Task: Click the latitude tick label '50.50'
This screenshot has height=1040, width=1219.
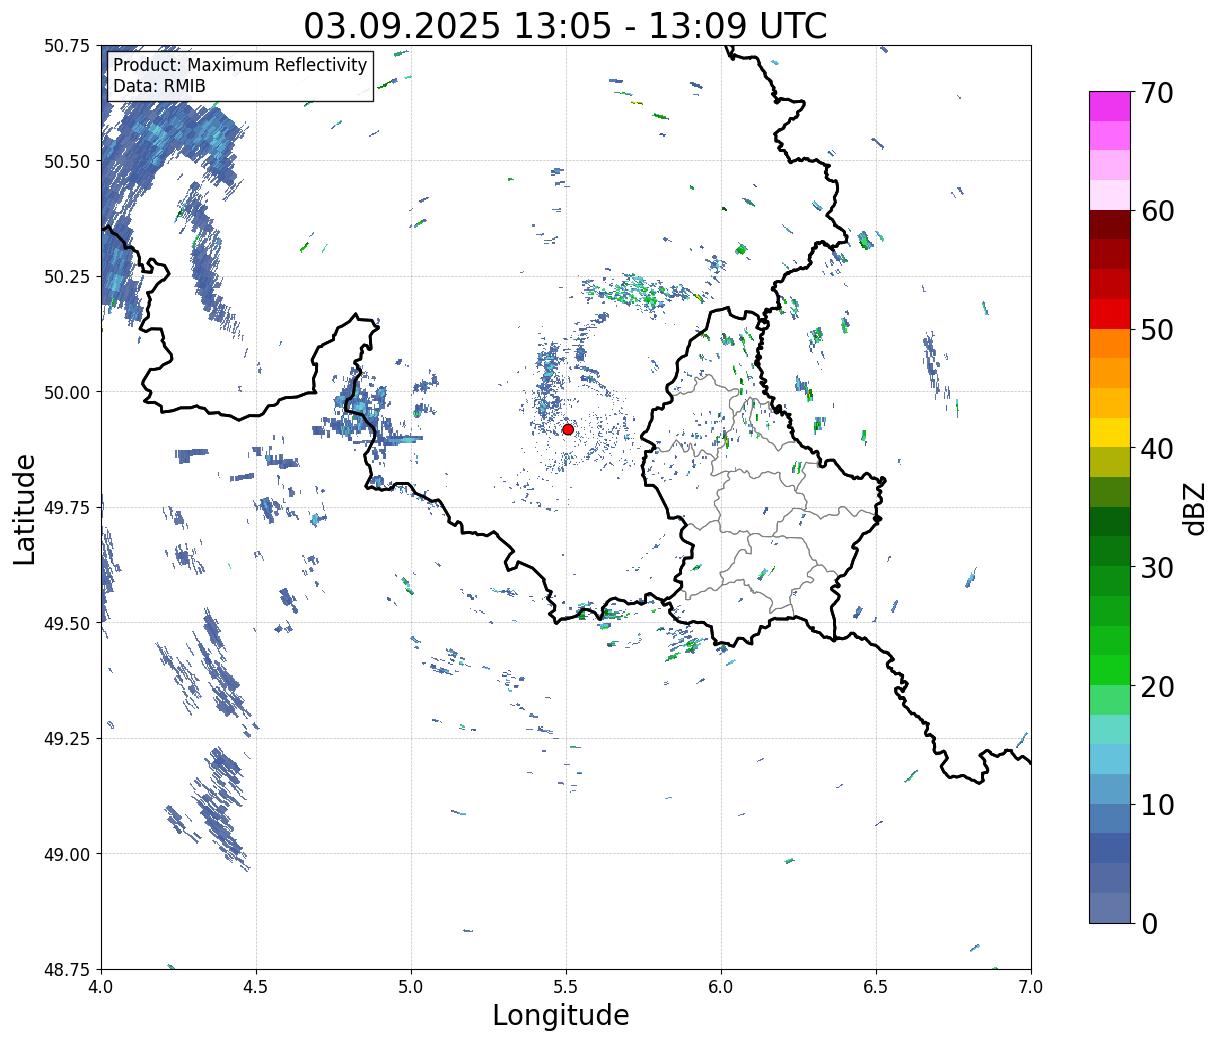Action: pyautogui.click(x=67, y=161)
